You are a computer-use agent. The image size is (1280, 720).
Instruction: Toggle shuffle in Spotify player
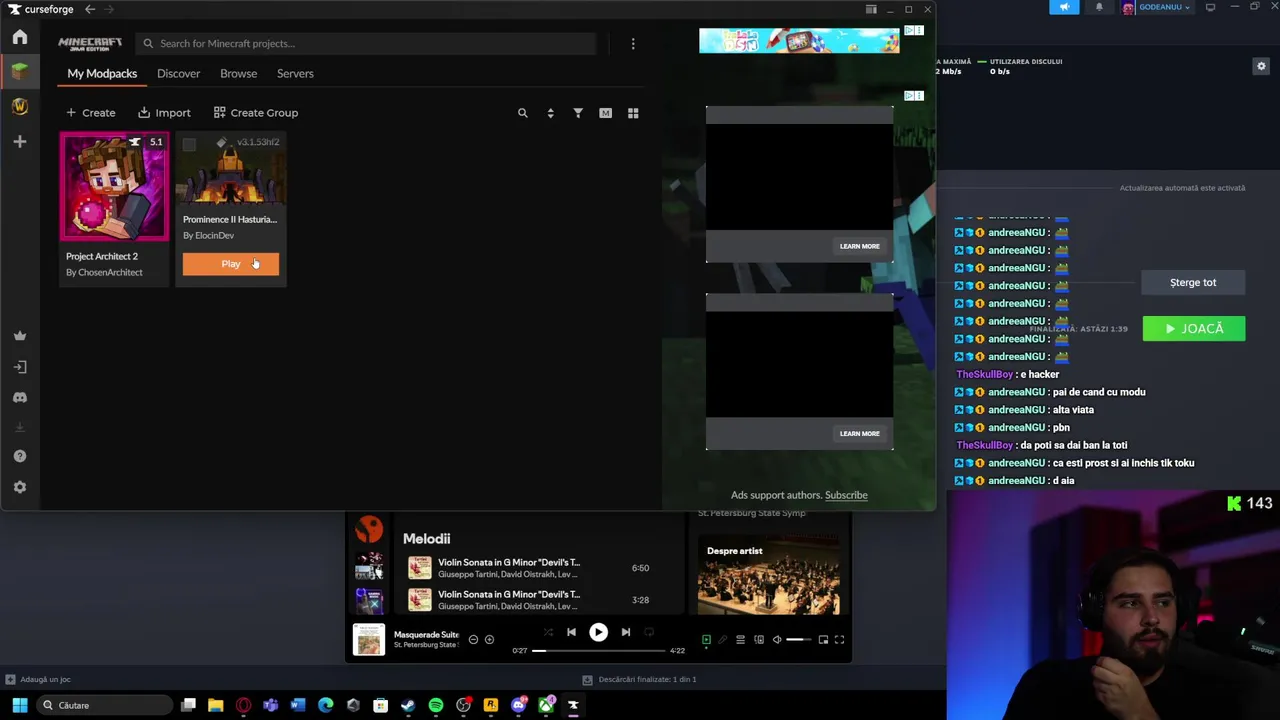point(548,632)
